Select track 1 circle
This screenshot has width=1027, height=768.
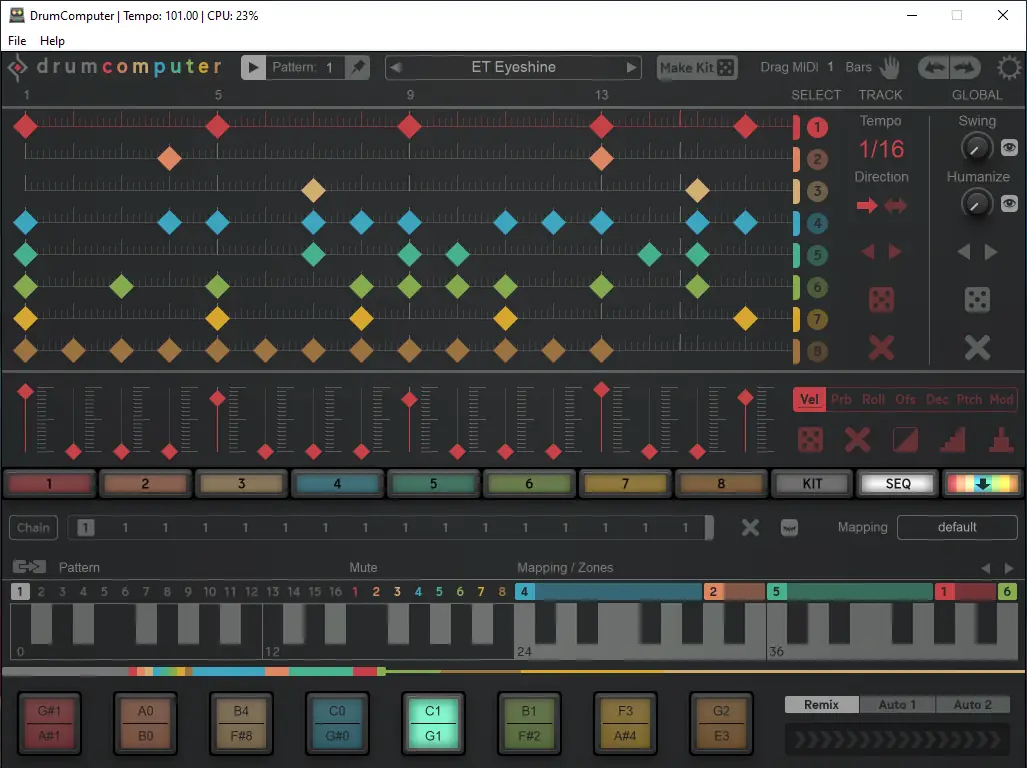pos(817,127)
